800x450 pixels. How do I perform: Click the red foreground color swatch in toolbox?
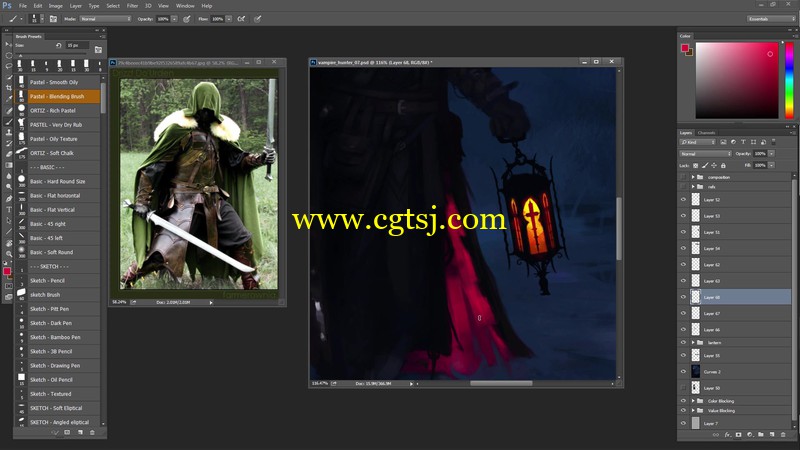click(7, 271)
